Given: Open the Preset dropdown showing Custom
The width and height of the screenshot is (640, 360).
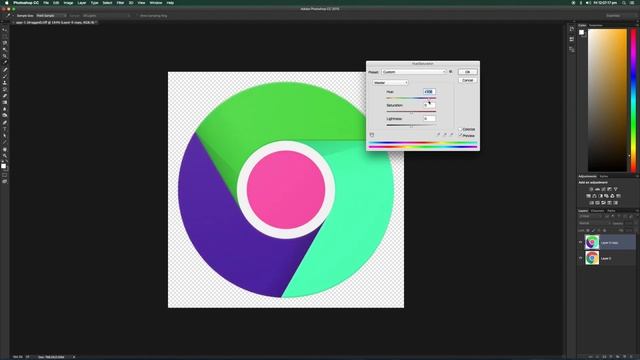Looking at the screenshot, I should coord(414,72).
